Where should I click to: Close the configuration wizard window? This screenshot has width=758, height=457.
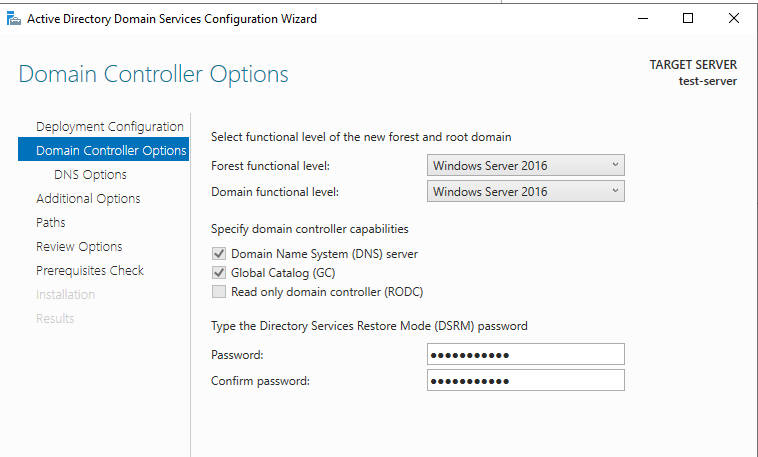point(733,18)
